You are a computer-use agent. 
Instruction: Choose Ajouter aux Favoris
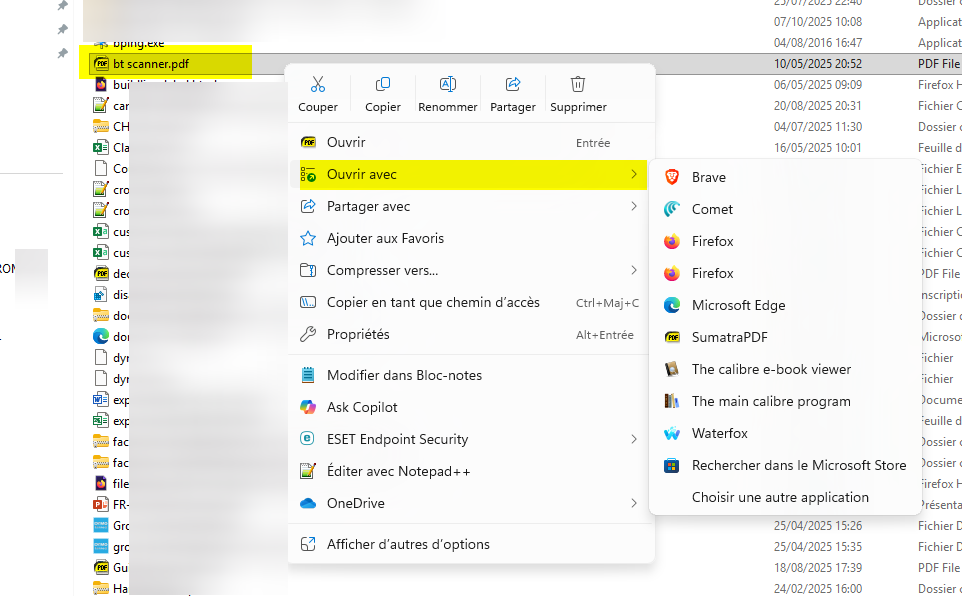tap(385, 238)
